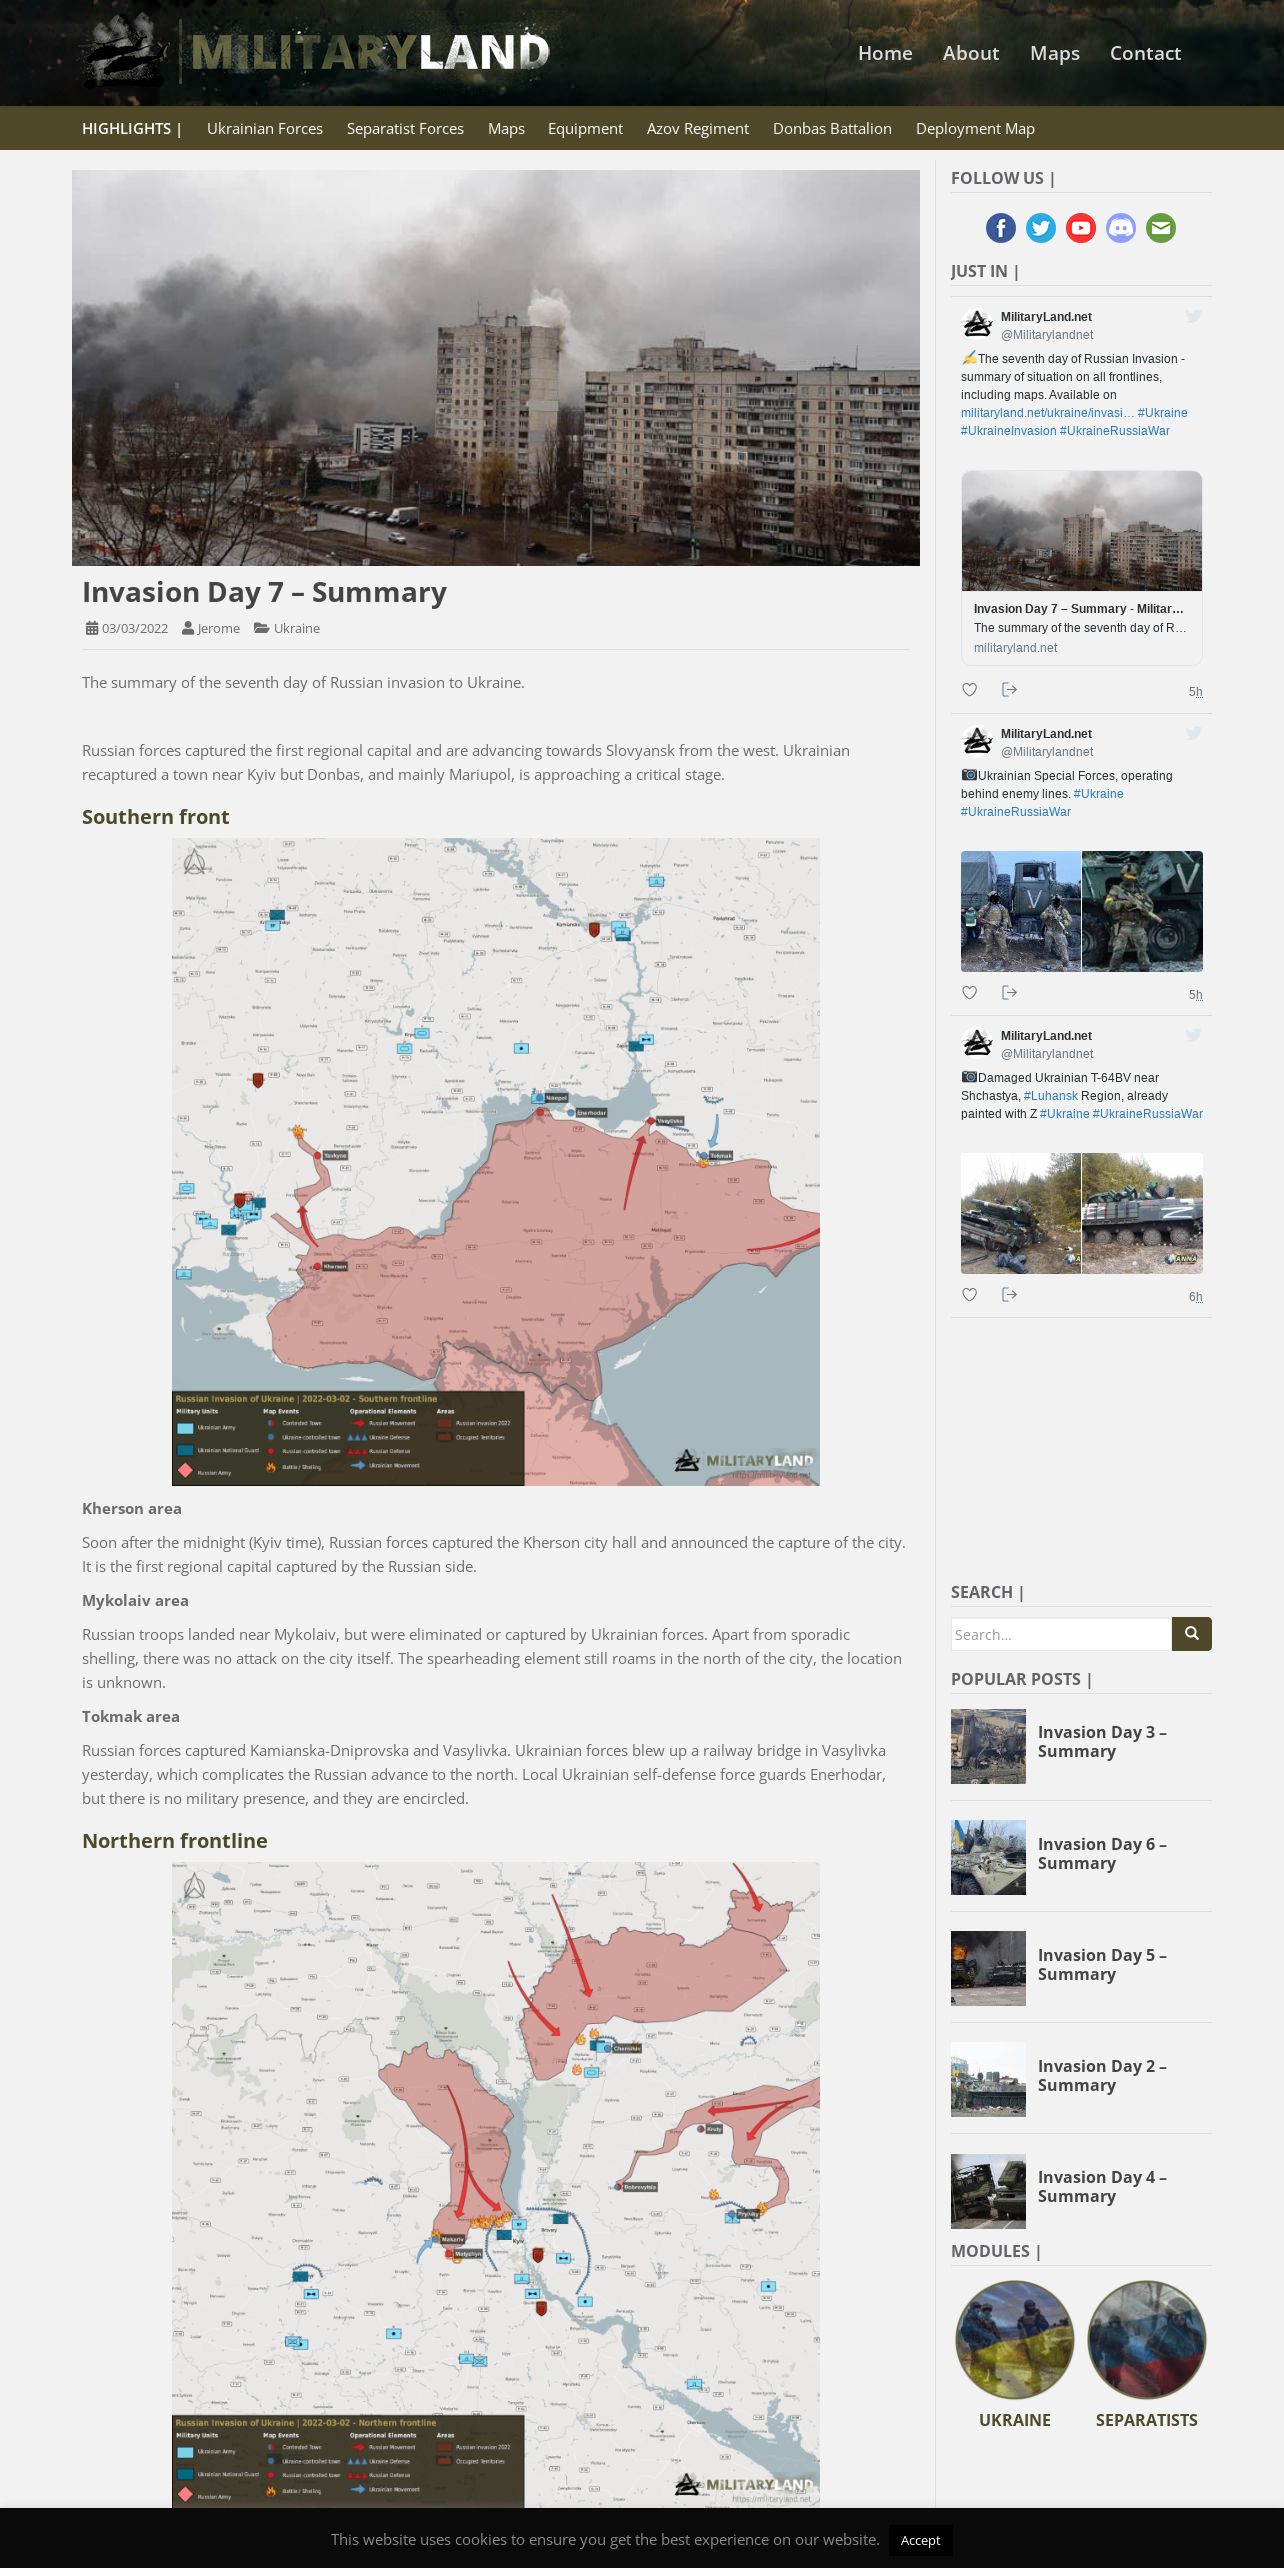
Task: Click the MilitaryLand logo in the header
Action: tap(316, 52)
